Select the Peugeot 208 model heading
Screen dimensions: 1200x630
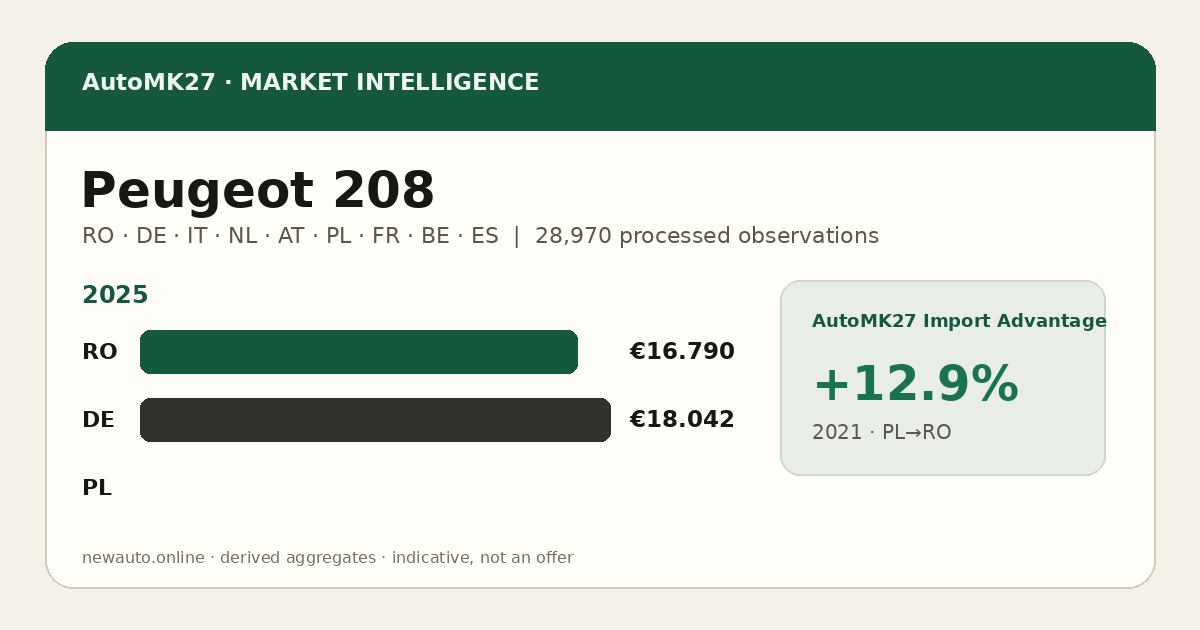258,191
